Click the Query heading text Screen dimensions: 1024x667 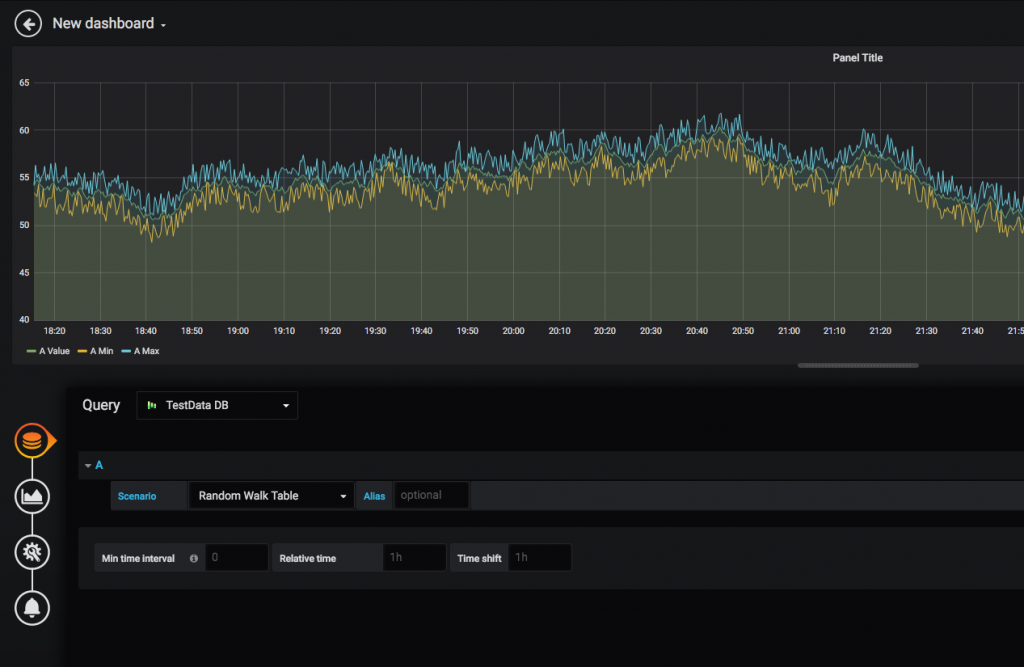pos(101,405)
